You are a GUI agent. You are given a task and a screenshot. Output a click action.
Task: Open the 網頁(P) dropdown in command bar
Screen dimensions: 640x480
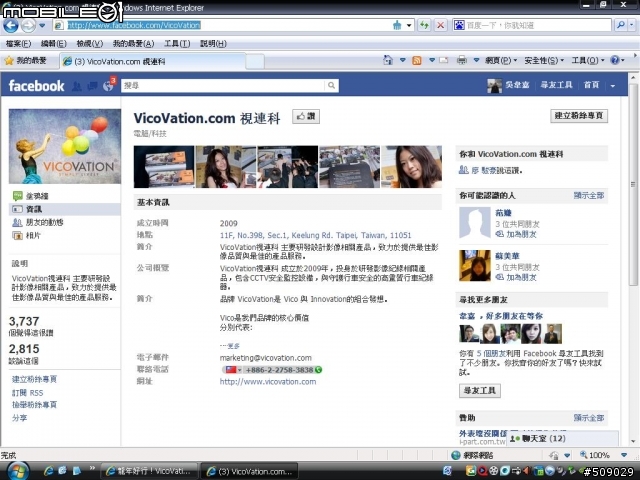501,61
